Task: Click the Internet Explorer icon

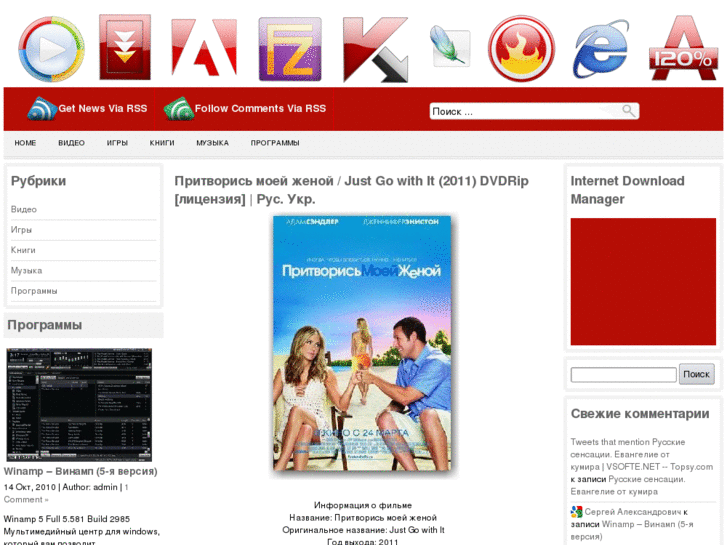Action: point(601,49)
